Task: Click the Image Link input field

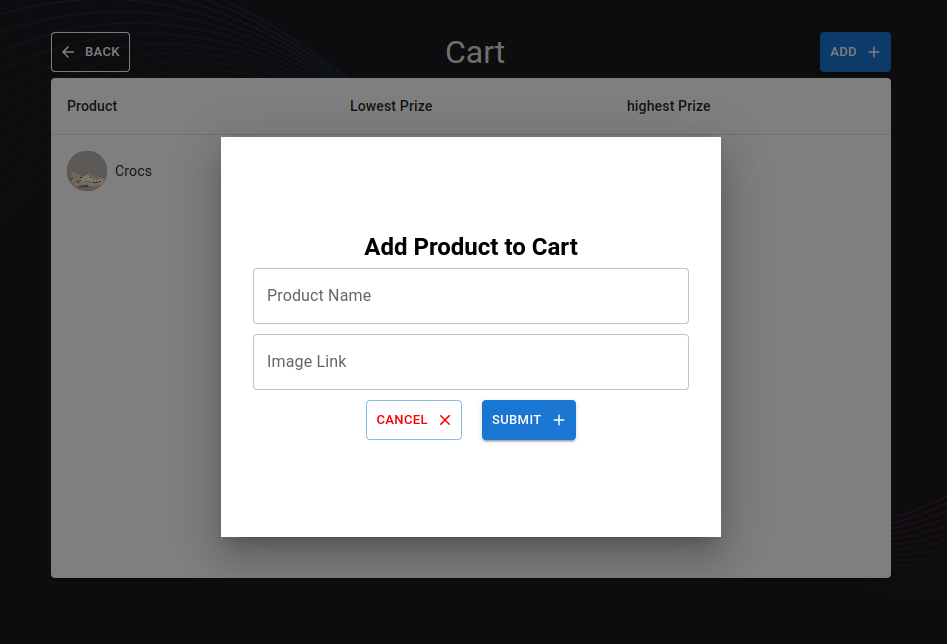Action: point(470,362)
